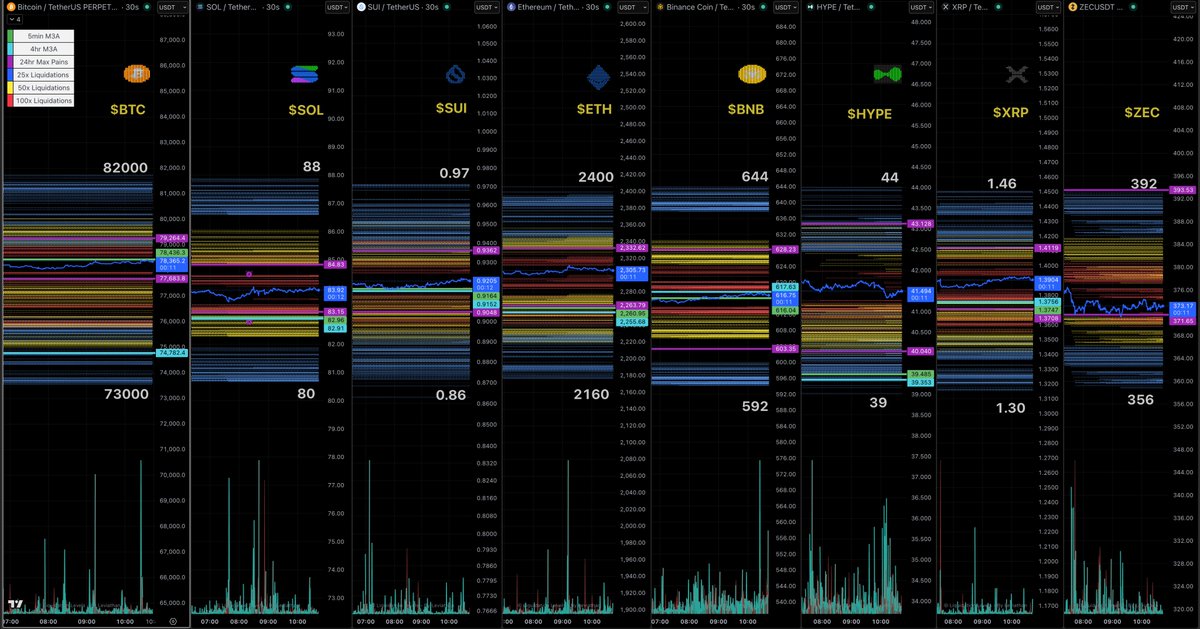Image resolution: width=1200 pixels, height=629 pixels.
Task: Click the 08:00 time label on the BTC chart
Action: (47, 621)
